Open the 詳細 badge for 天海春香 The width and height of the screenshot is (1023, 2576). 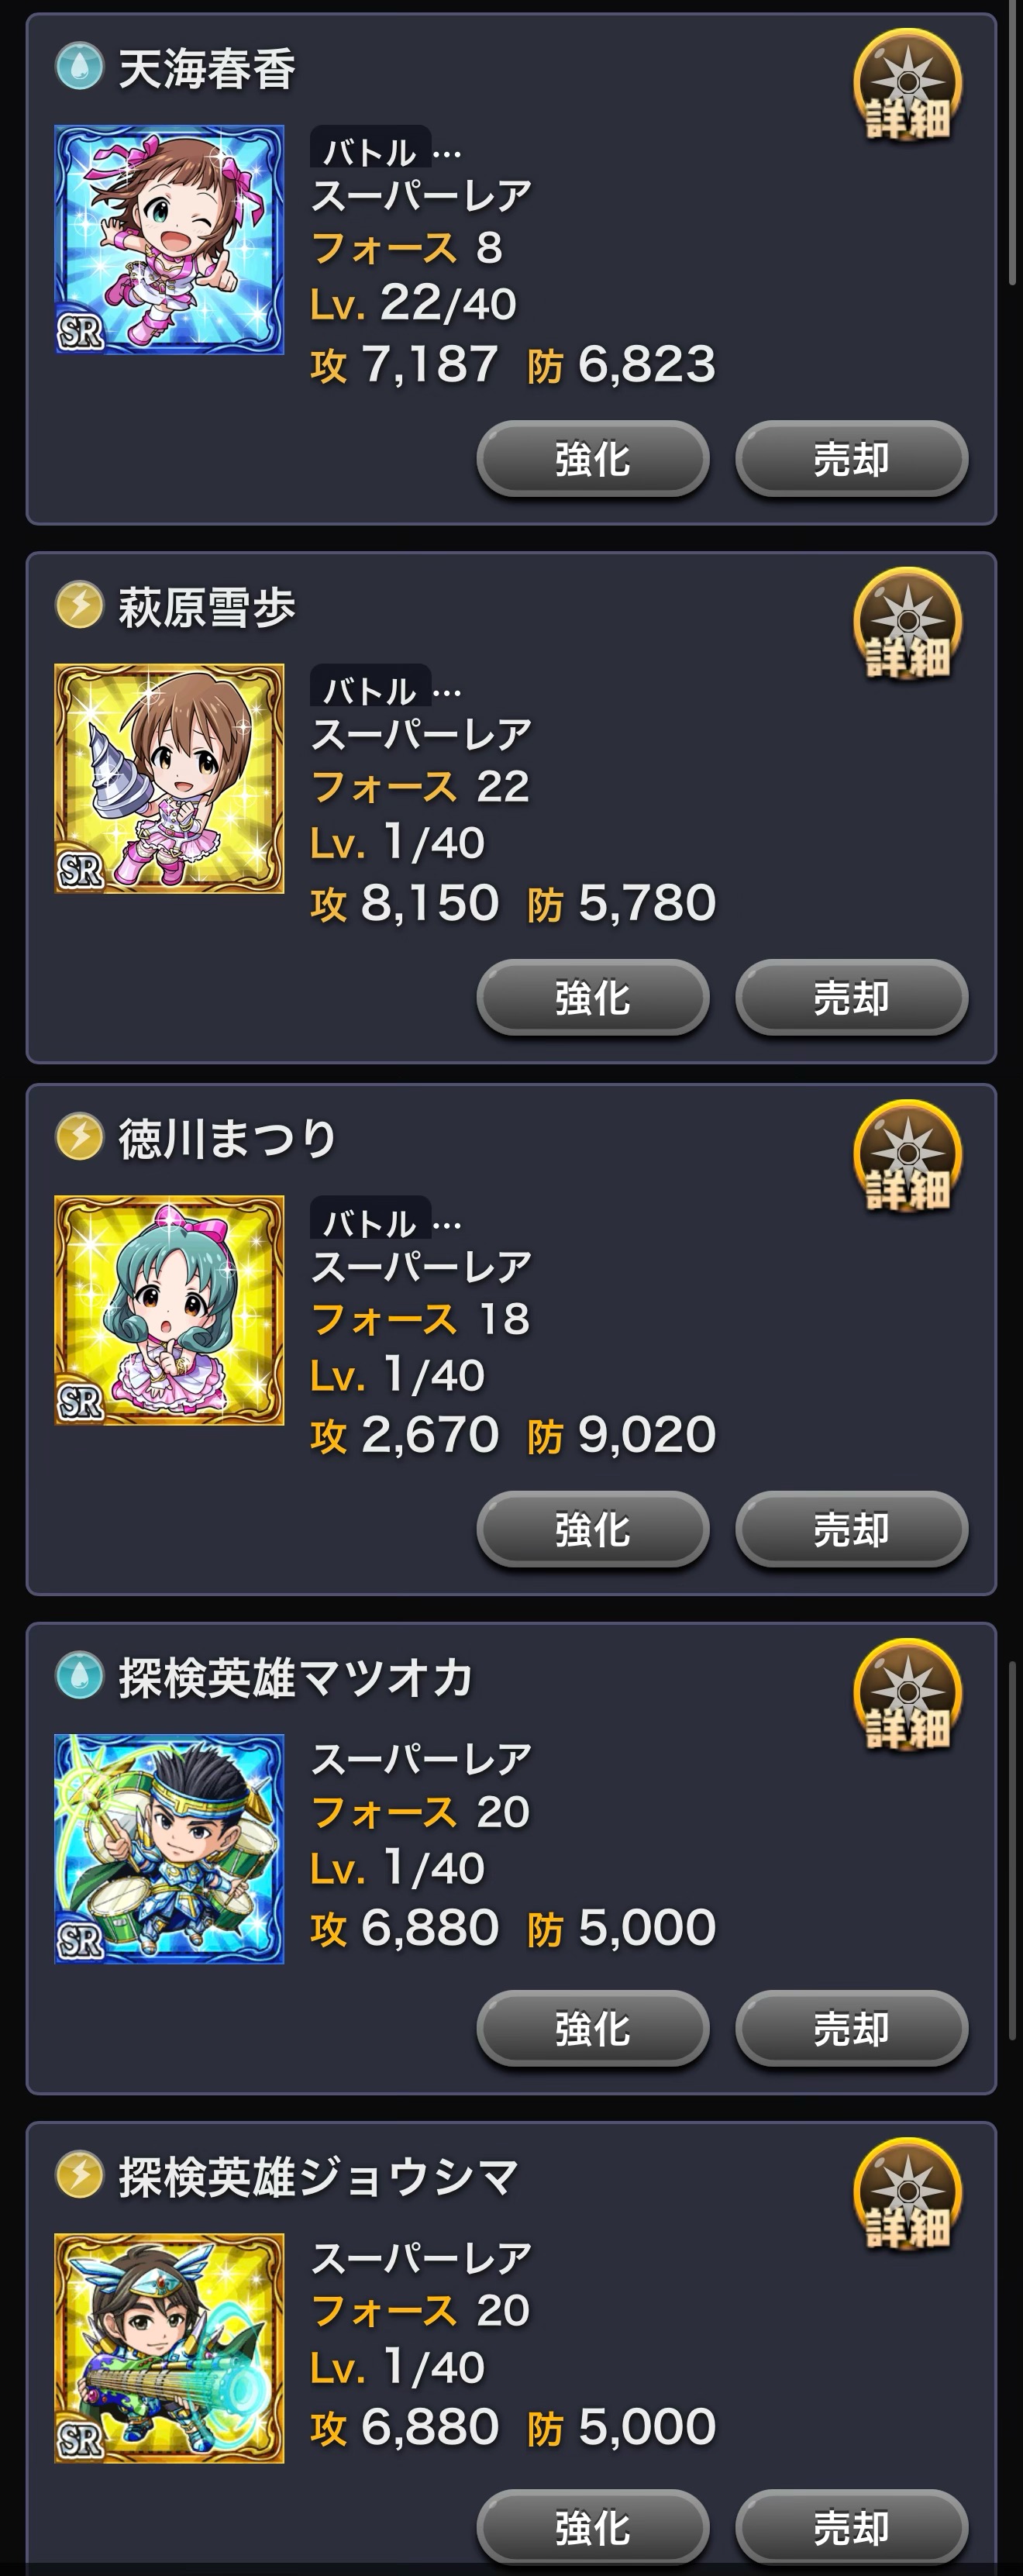907,85
